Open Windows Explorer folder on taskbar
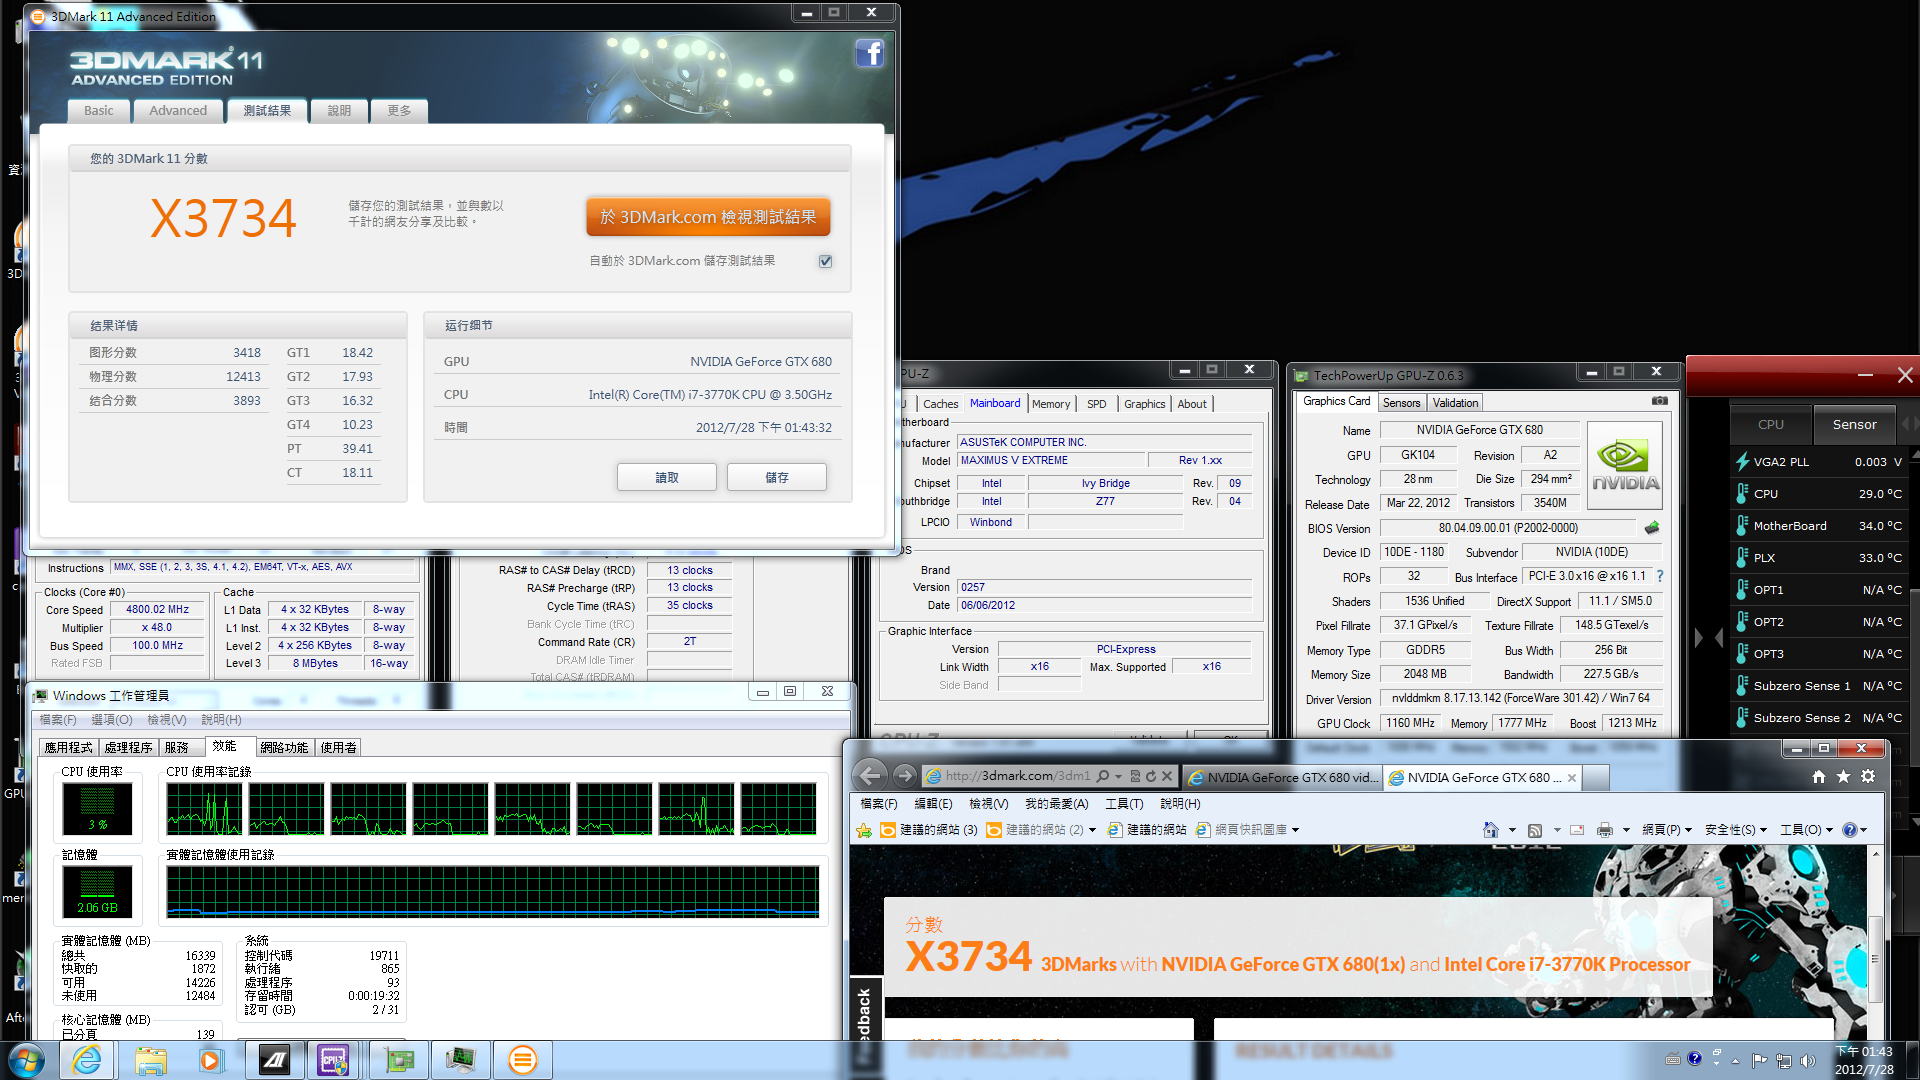 click(x=151, y=1060)
